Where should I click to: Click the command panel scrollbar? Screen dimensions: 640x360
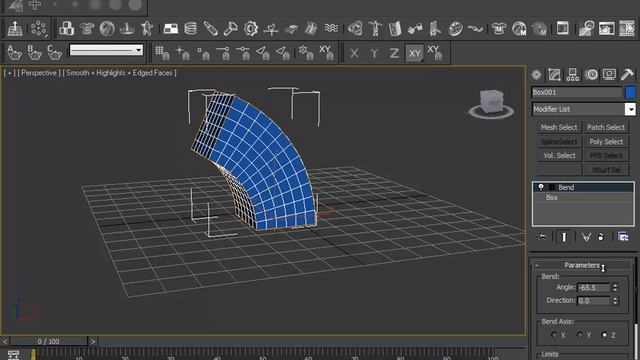(636, 341)
